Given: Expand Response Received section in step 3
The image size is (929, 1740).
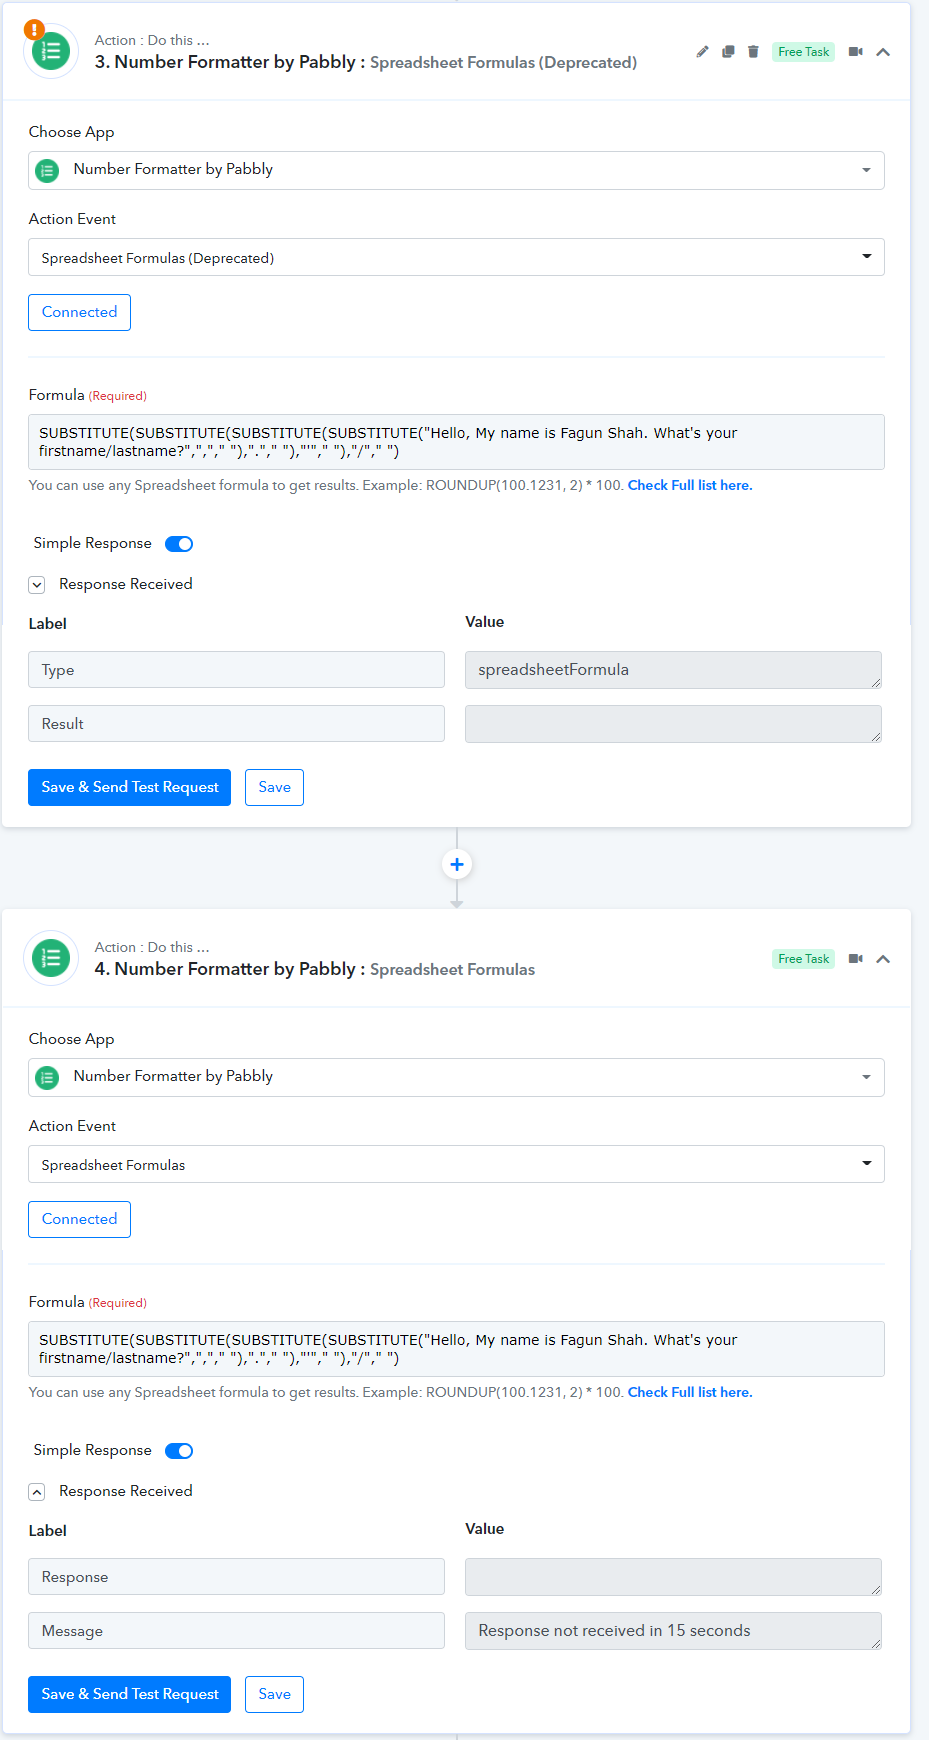Looking at the screenshot, I should point(37,585).
